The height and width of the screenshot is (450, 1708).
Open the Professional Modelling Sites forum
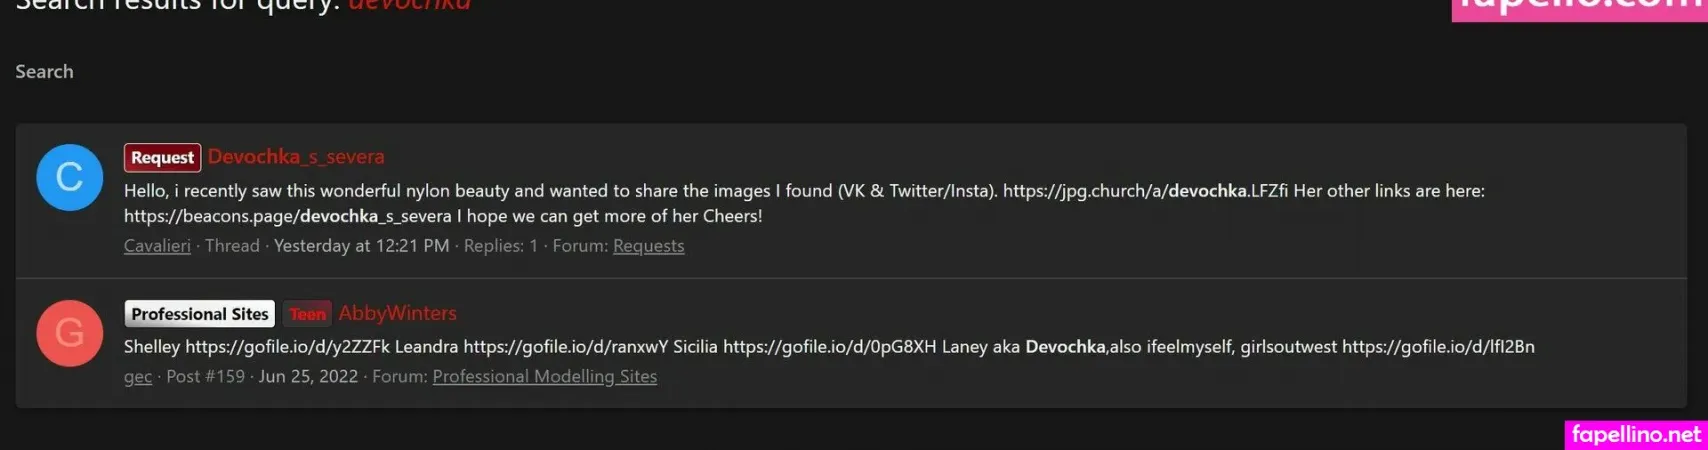tap(544, 377)
